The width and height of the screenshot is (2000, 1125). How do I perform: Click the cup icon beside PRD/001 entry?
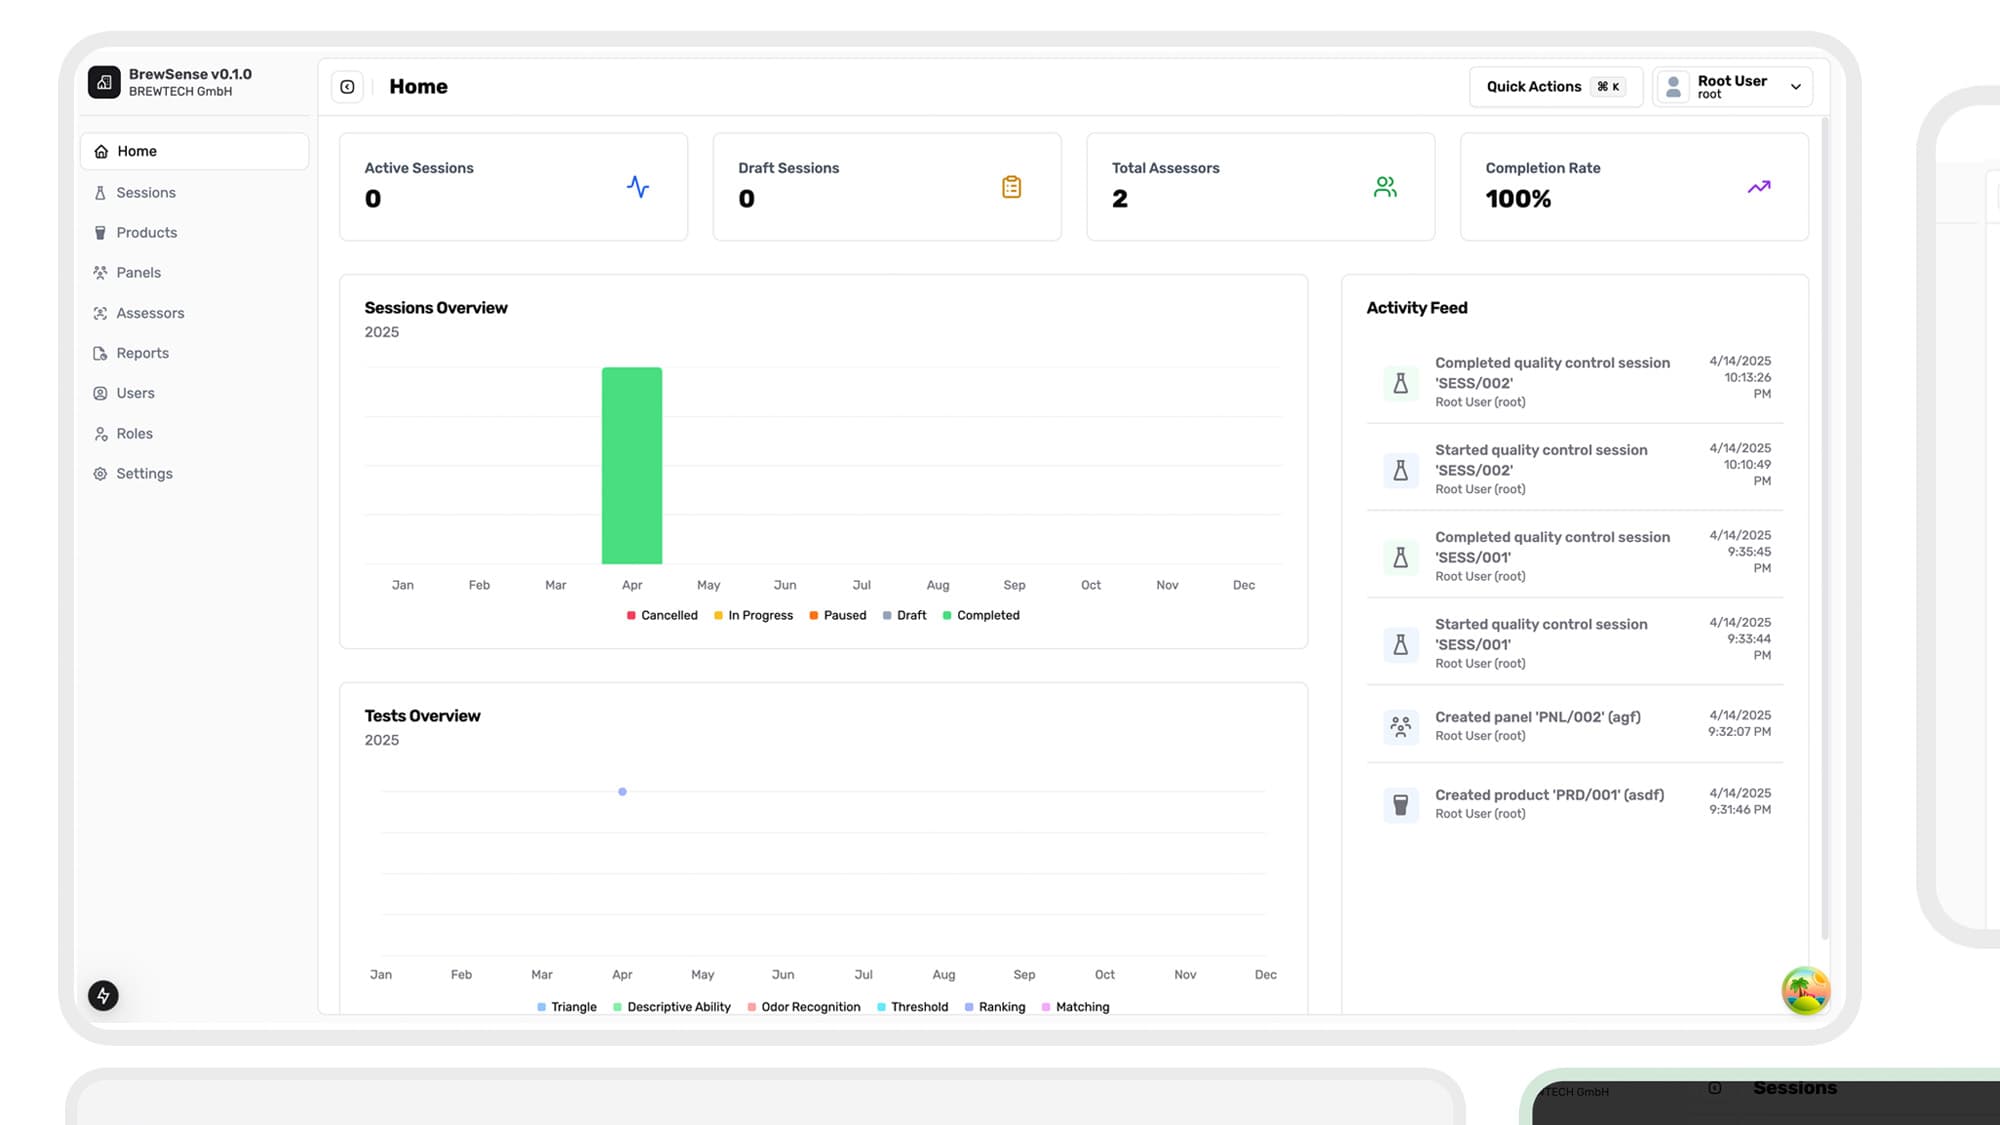point(1401,804)
